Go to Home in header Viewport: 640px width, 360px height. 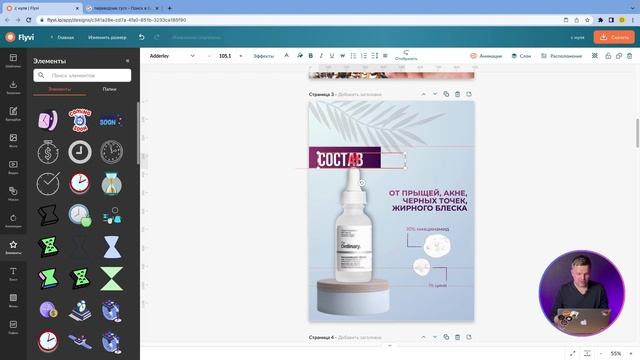(62, 37)
